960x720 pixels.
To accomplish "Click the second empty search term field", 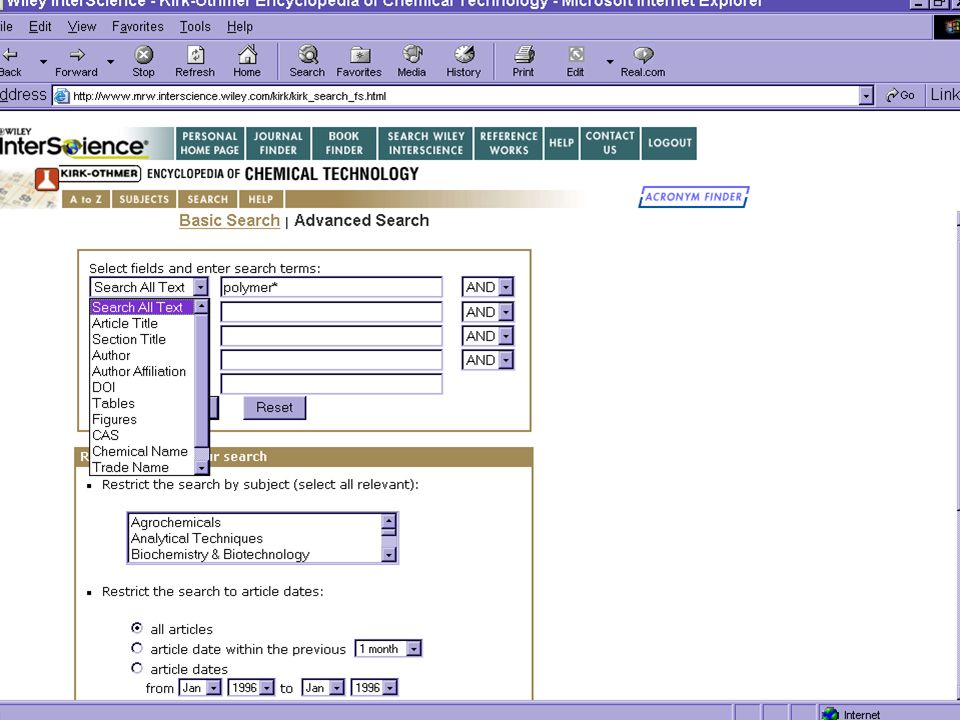I will (x=331, y=312).
